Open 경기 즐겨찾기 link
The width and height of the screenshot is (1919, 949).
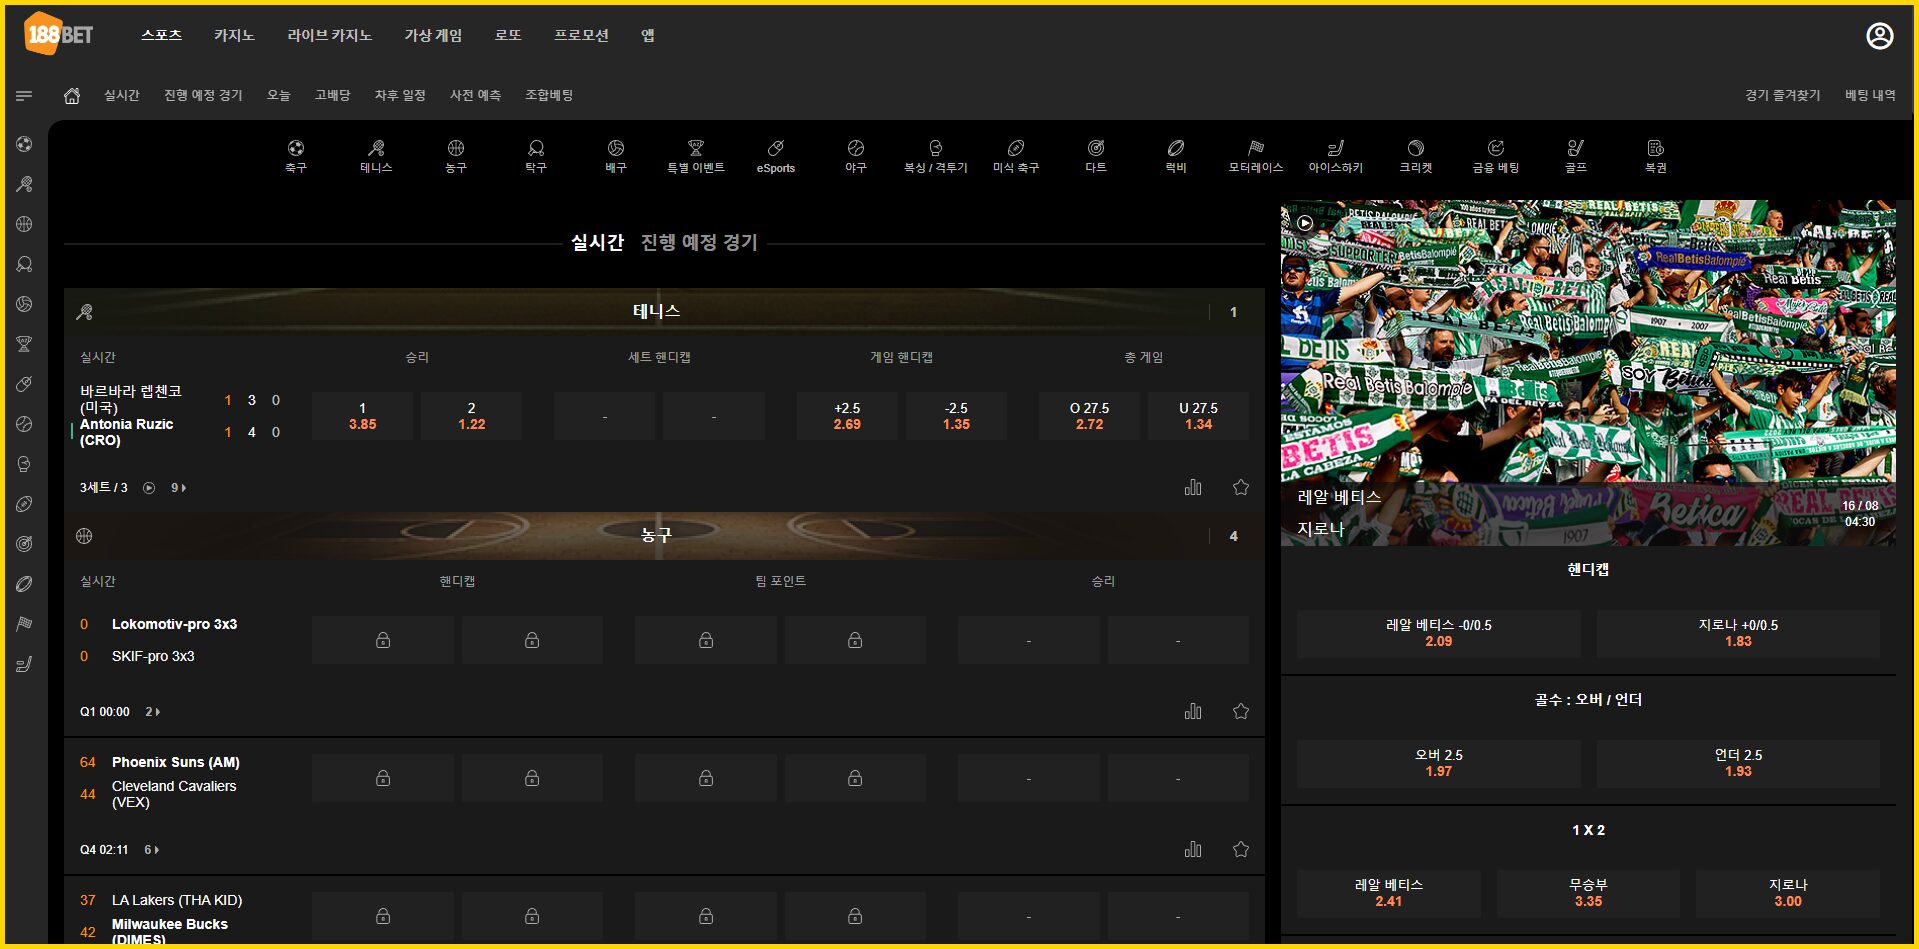1782,95
